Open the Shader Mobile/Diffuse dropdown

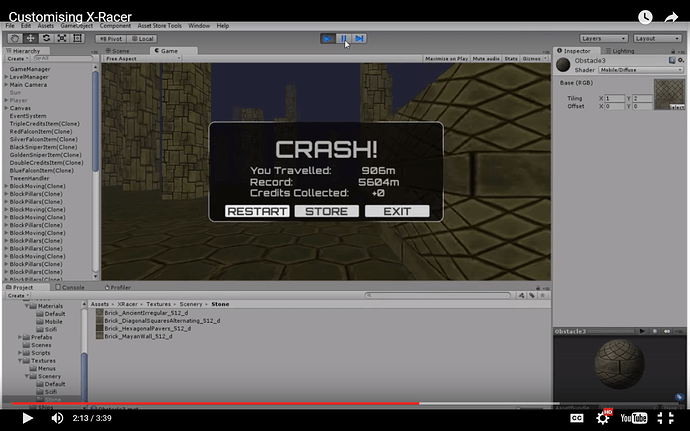[640, 70]
